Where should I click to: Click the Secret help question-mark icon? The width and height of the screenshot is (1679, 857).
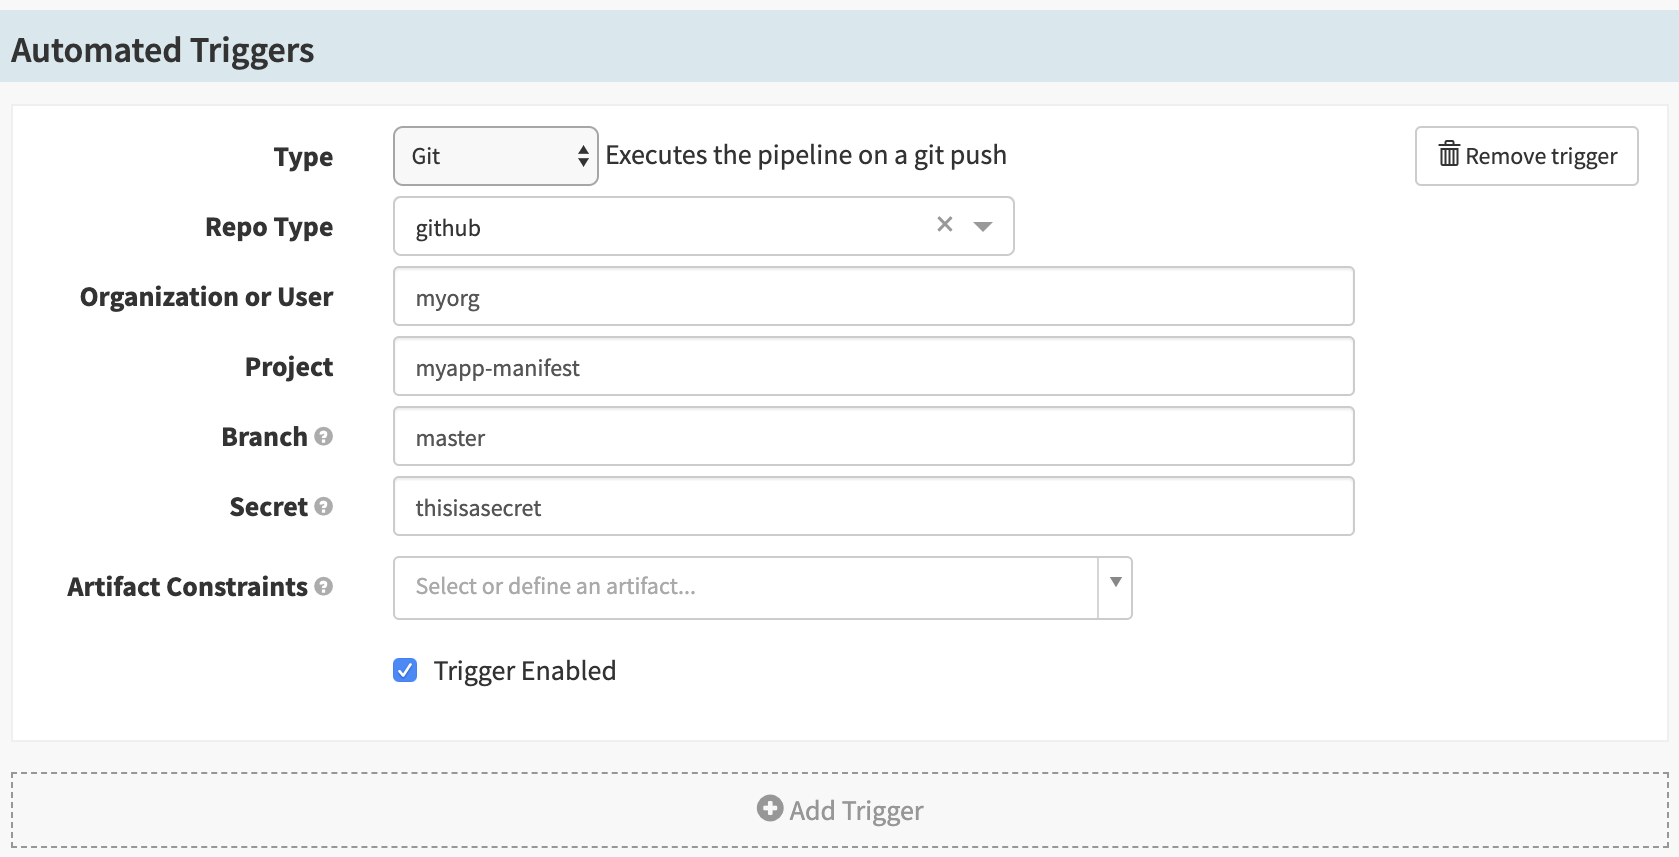[x=323, y=507]
